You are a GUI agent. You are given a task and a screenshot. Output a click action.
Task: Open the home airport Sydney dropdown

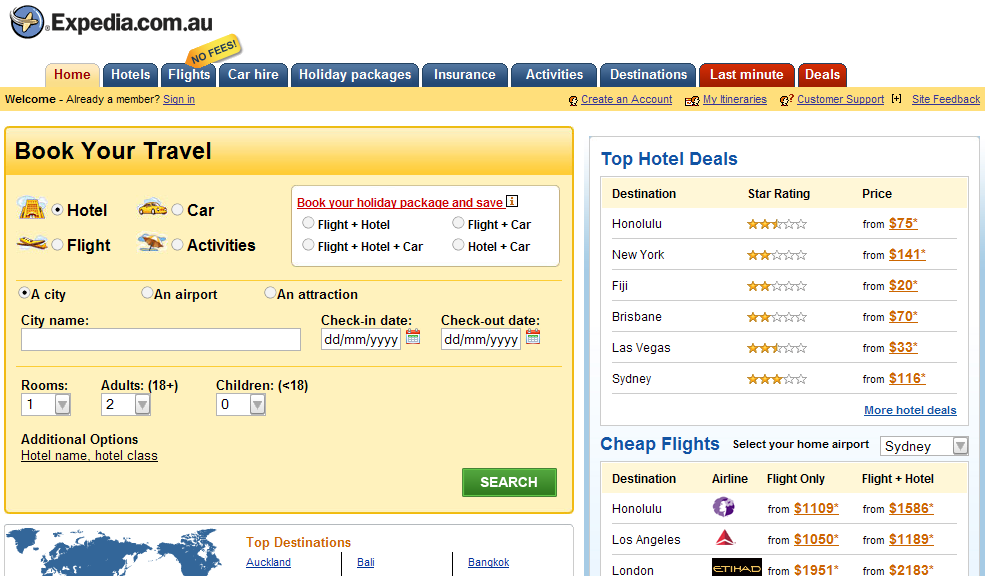click(923, 446)
